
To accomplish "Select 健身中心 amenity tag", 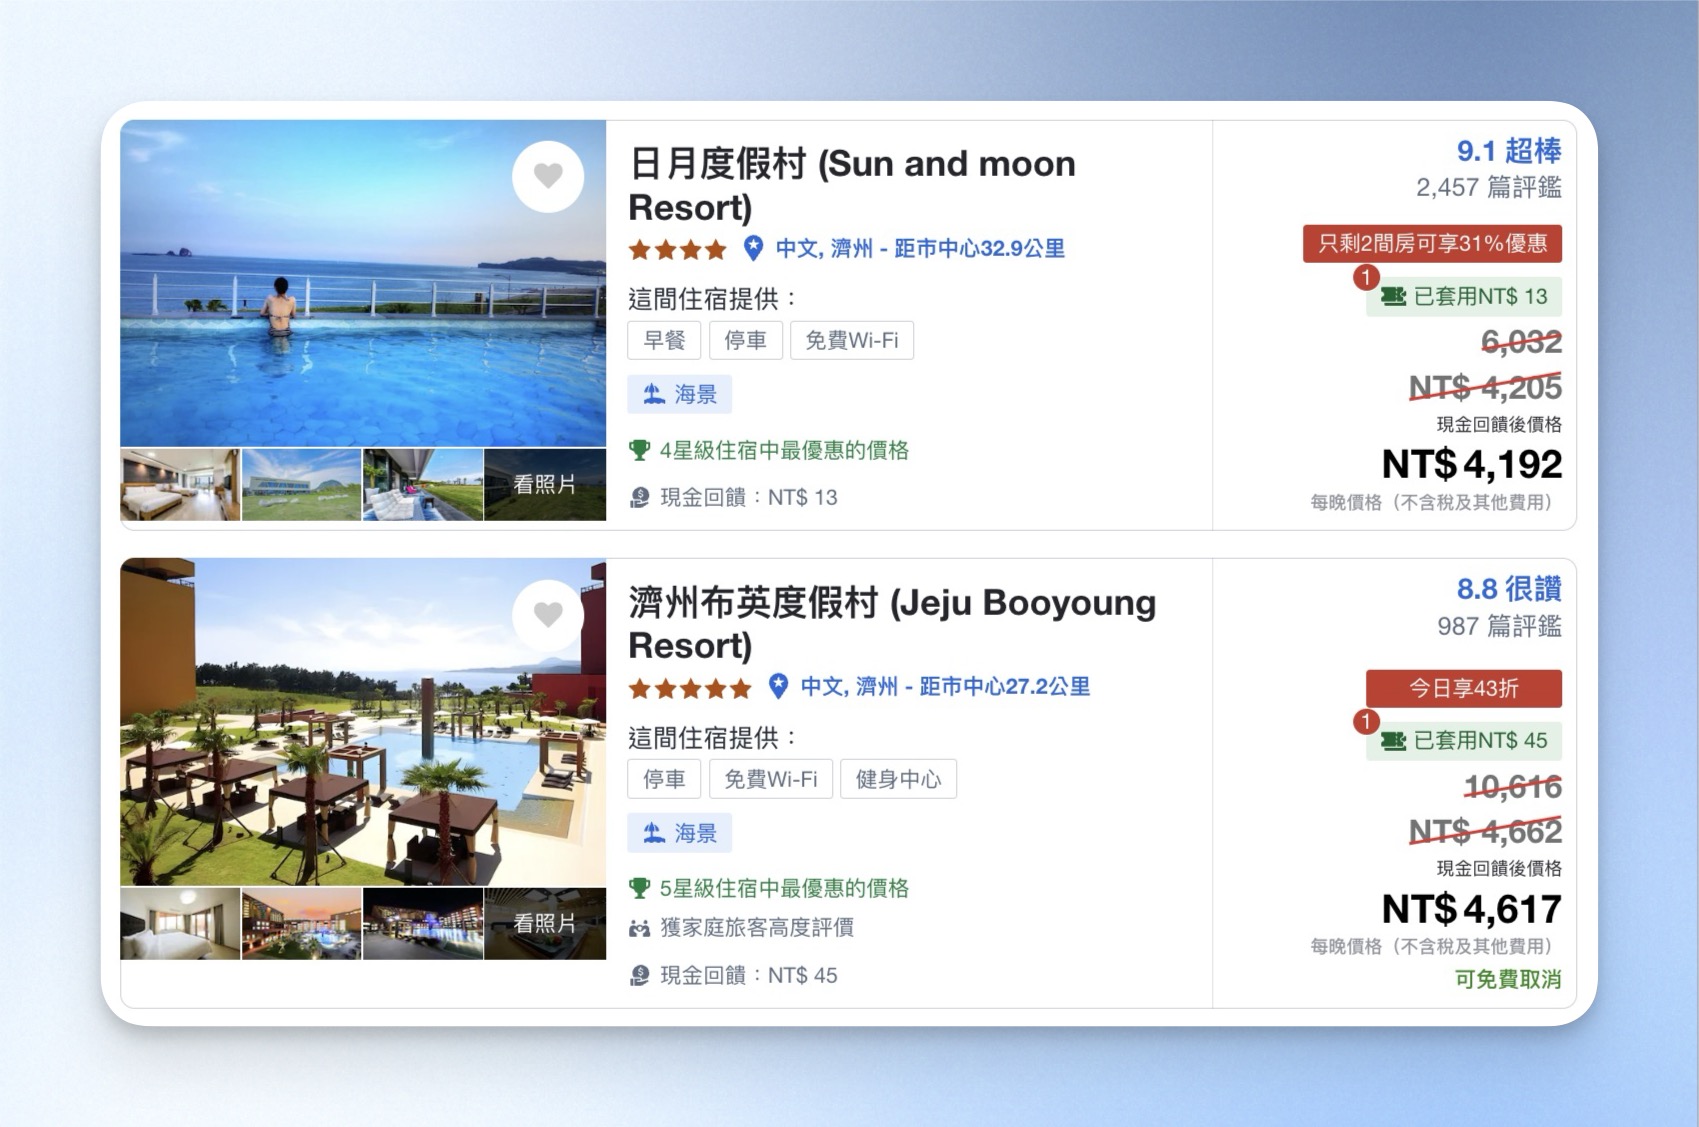I will tap(898, 779).
